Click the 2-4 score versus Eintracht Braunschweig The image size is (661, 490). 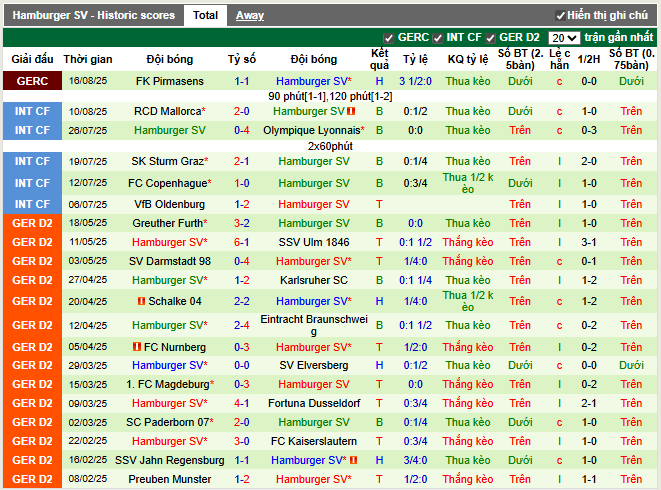[x=242, y=325]
